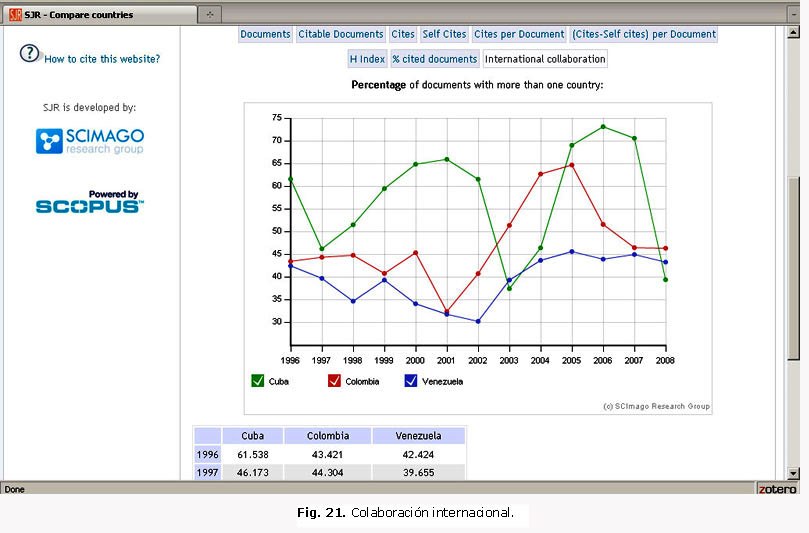
Task: Switch to the Cites tab
Action: (403, 34)
